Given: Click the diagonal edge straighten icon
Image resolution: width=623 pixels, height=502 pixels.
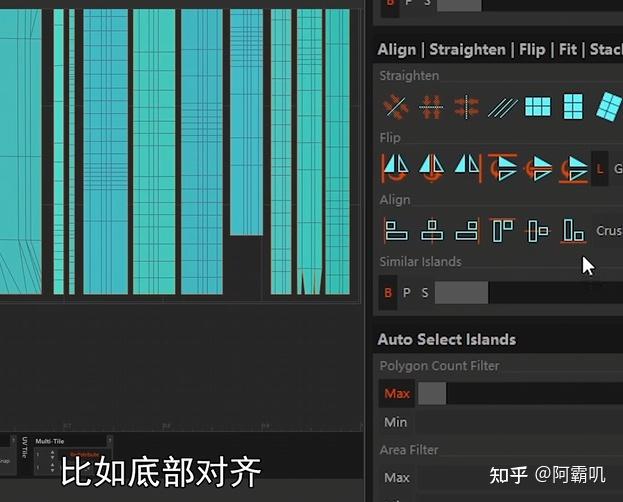Looking at the screenshot, I should click(396, 107).
